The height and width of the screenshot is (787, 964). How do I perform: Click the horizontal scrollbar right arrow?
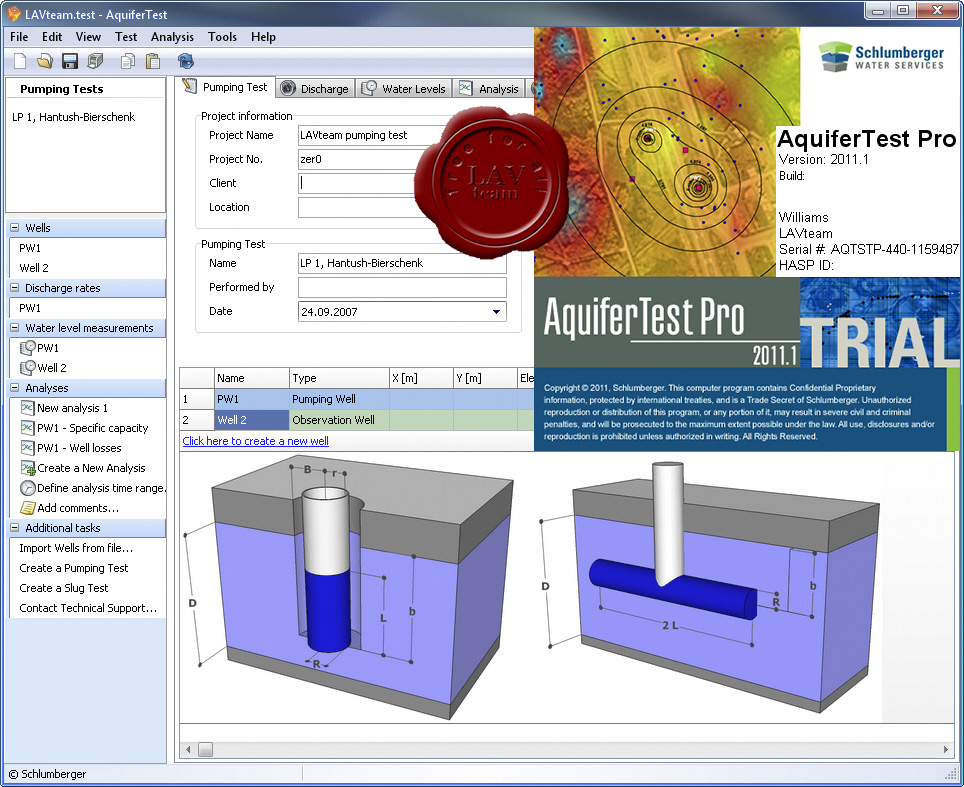(x=946, y=749)
